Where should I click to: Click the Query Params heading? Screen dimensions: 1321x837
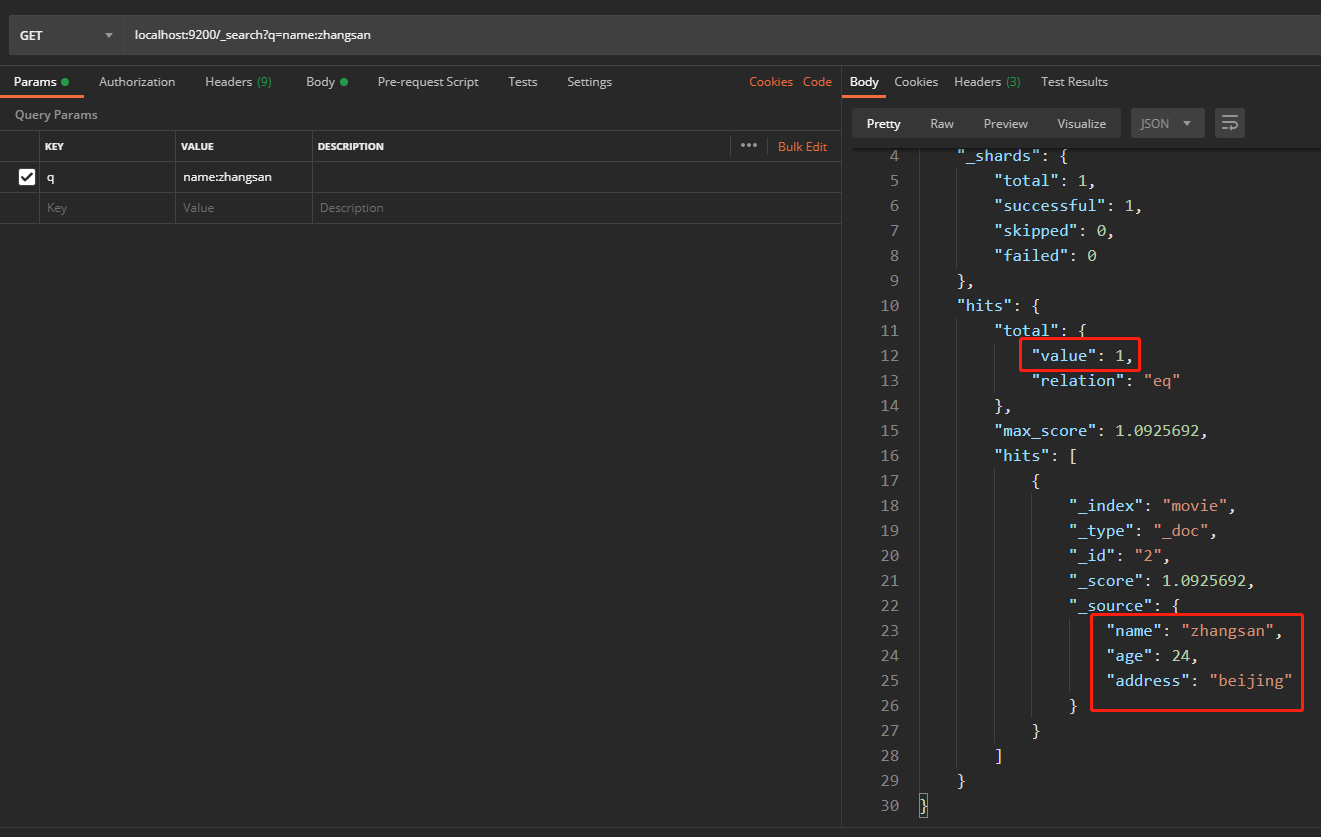tap(56, 115)
